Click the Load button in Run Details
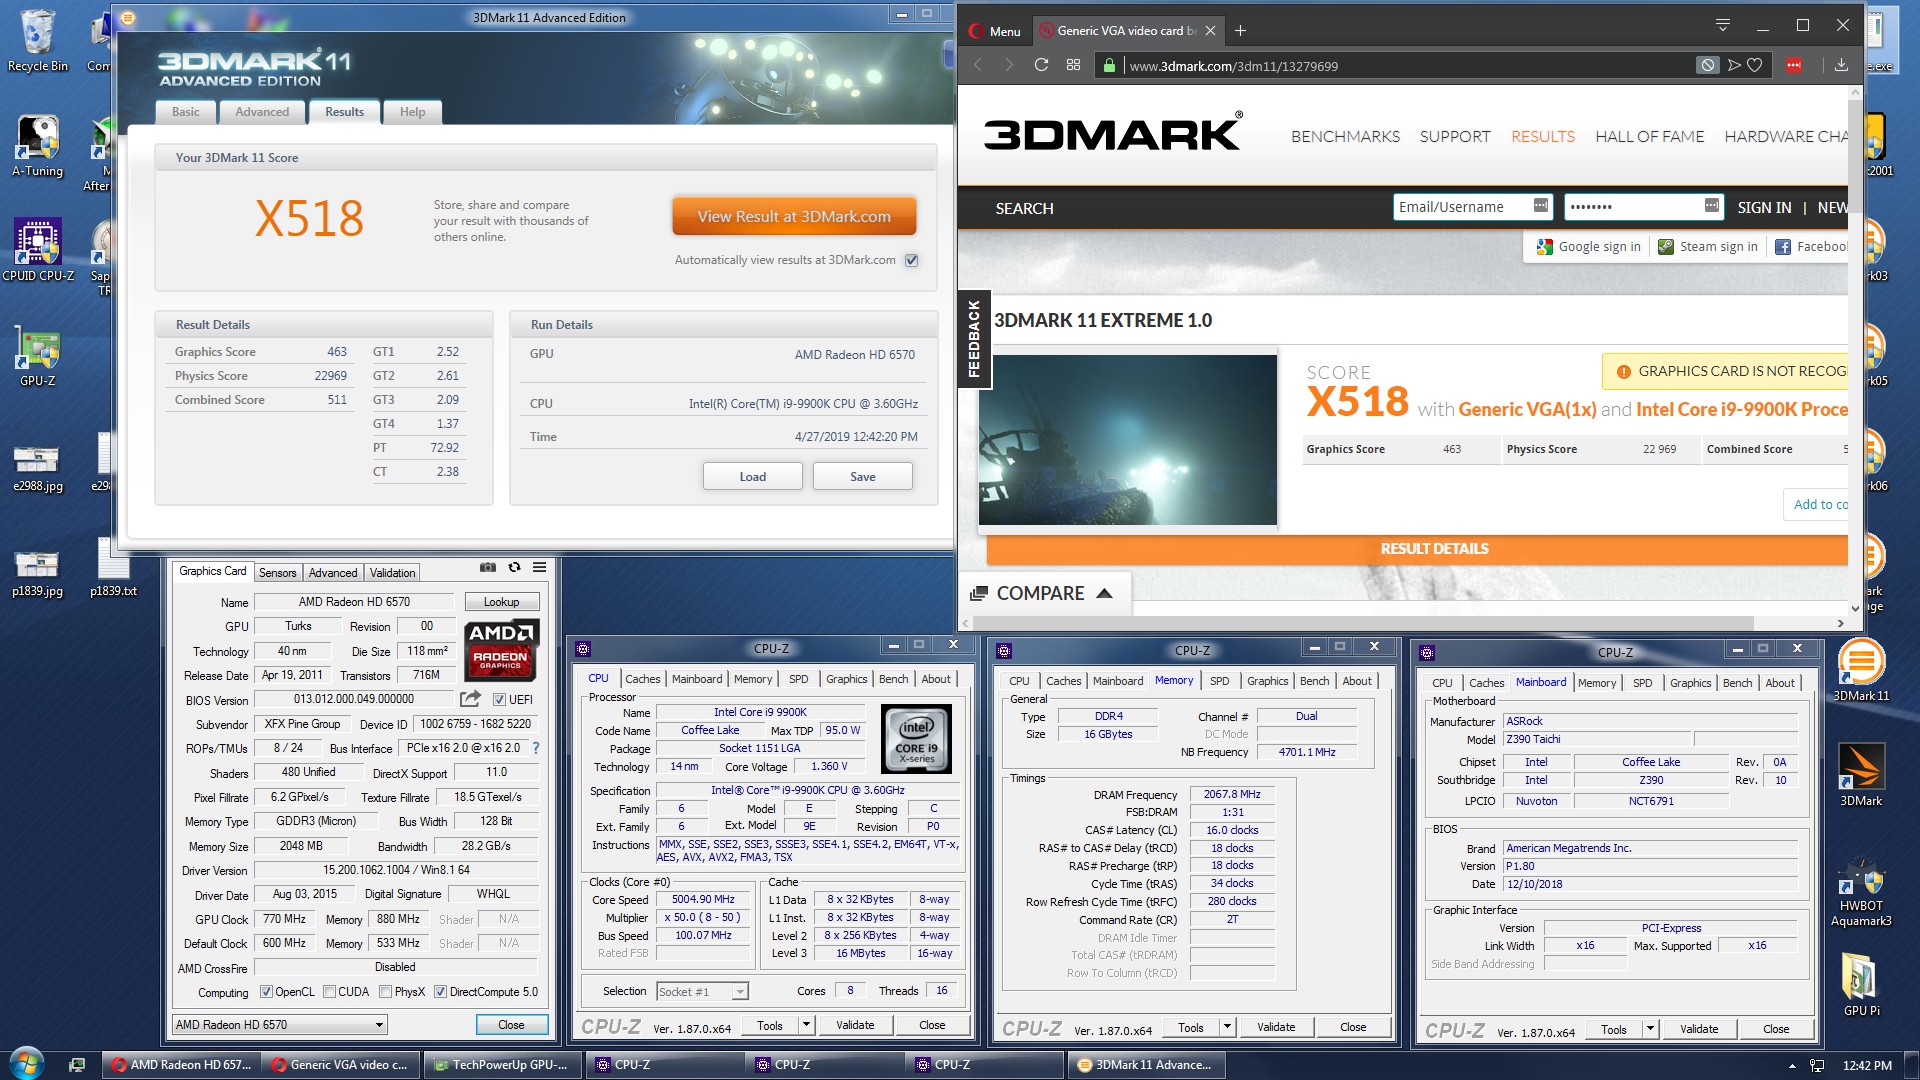The image size is (1920, 1080). 752,477
